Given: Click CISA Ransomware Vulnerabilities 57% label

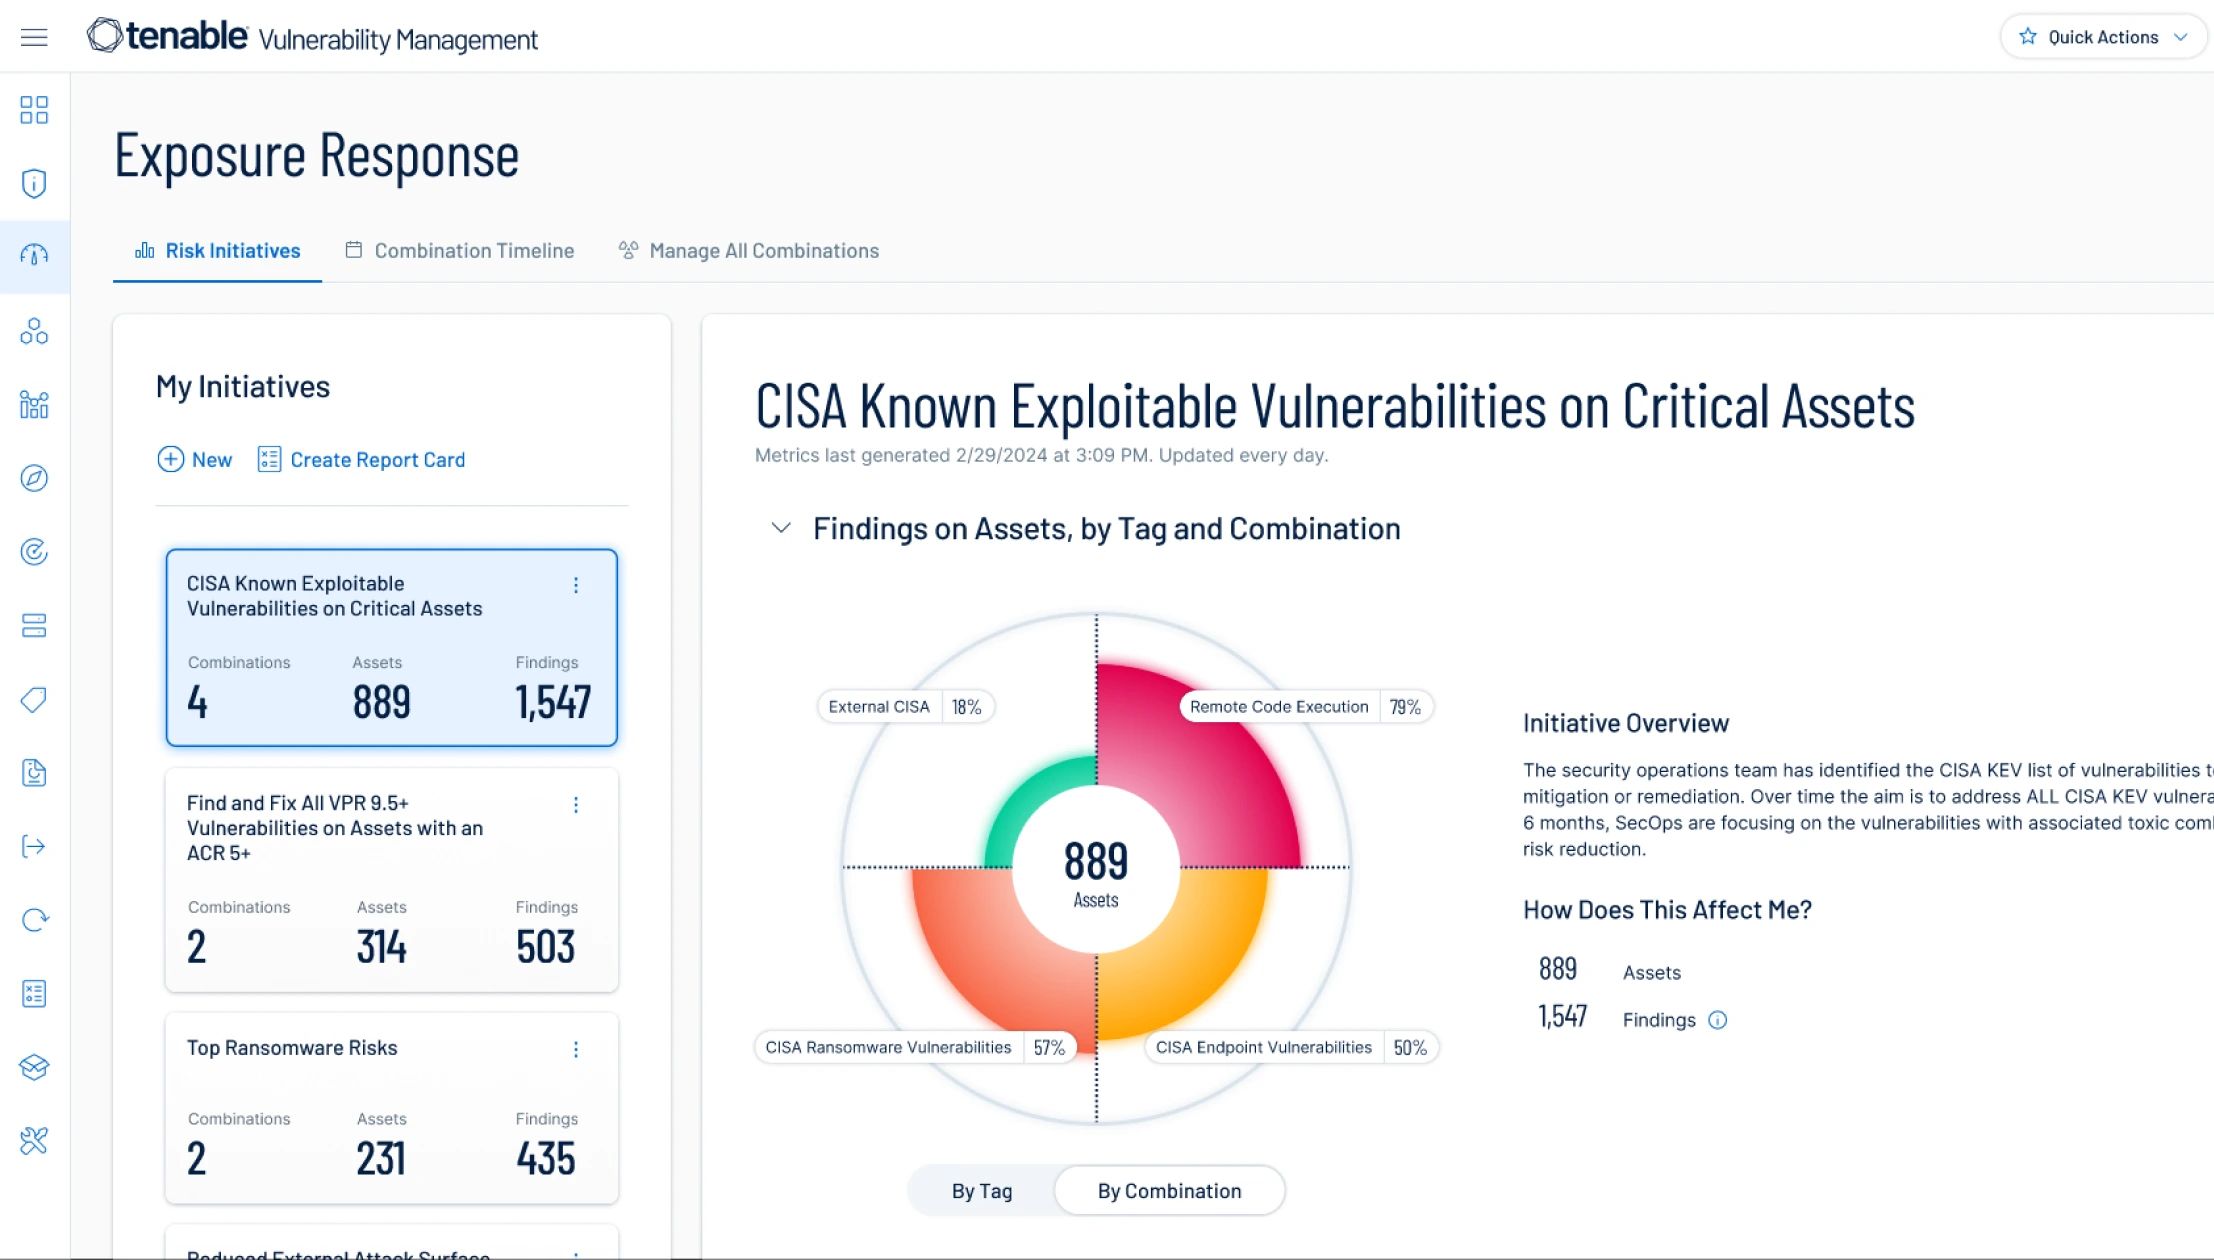Looking at the screenshot, I should [915, 1048].
